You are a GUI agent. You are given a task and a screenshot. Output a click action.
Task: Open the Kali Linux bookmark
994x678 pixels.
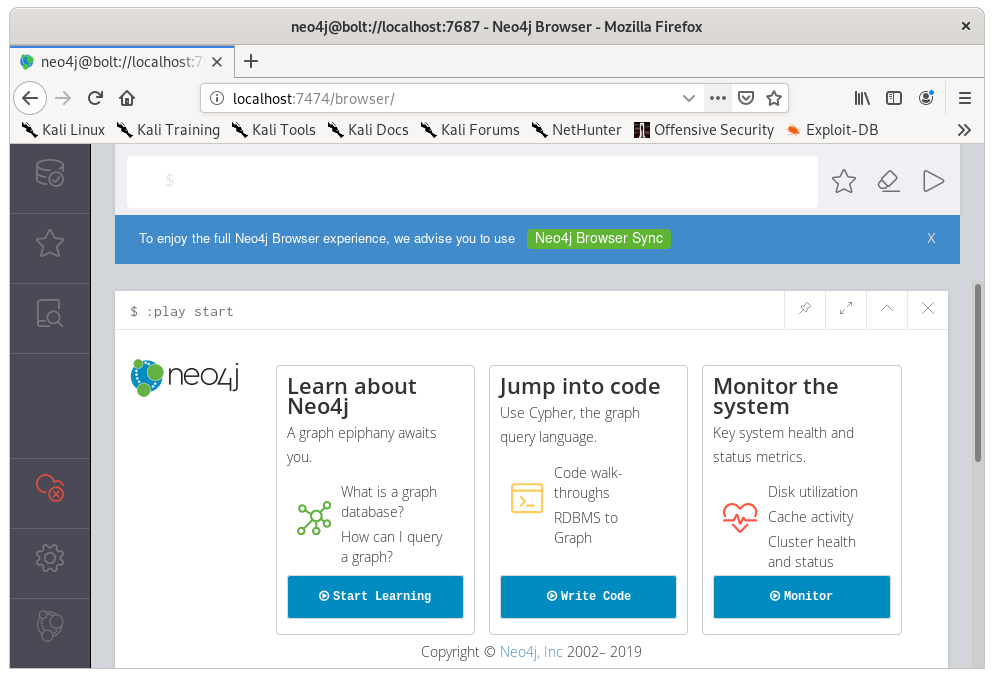pos(63,130)
